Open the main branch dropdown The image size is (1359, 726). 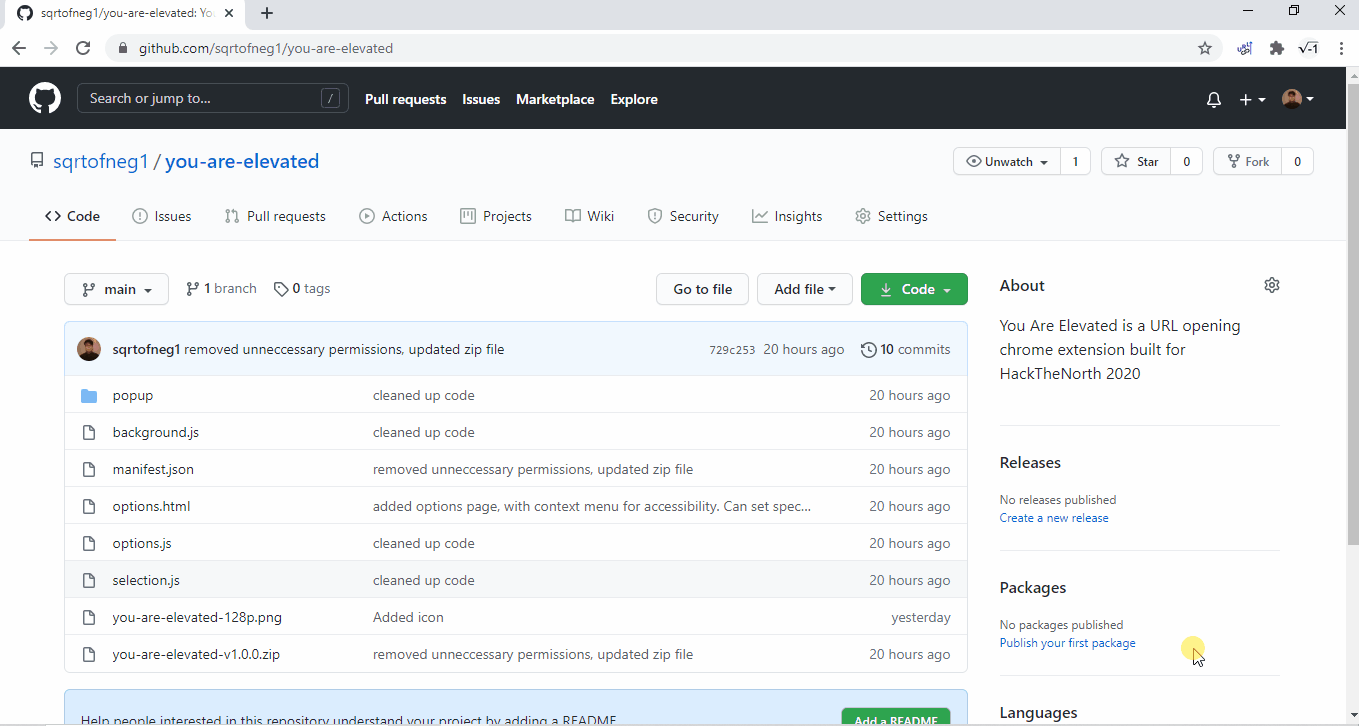pyautogui.click(x=116, y=289)
